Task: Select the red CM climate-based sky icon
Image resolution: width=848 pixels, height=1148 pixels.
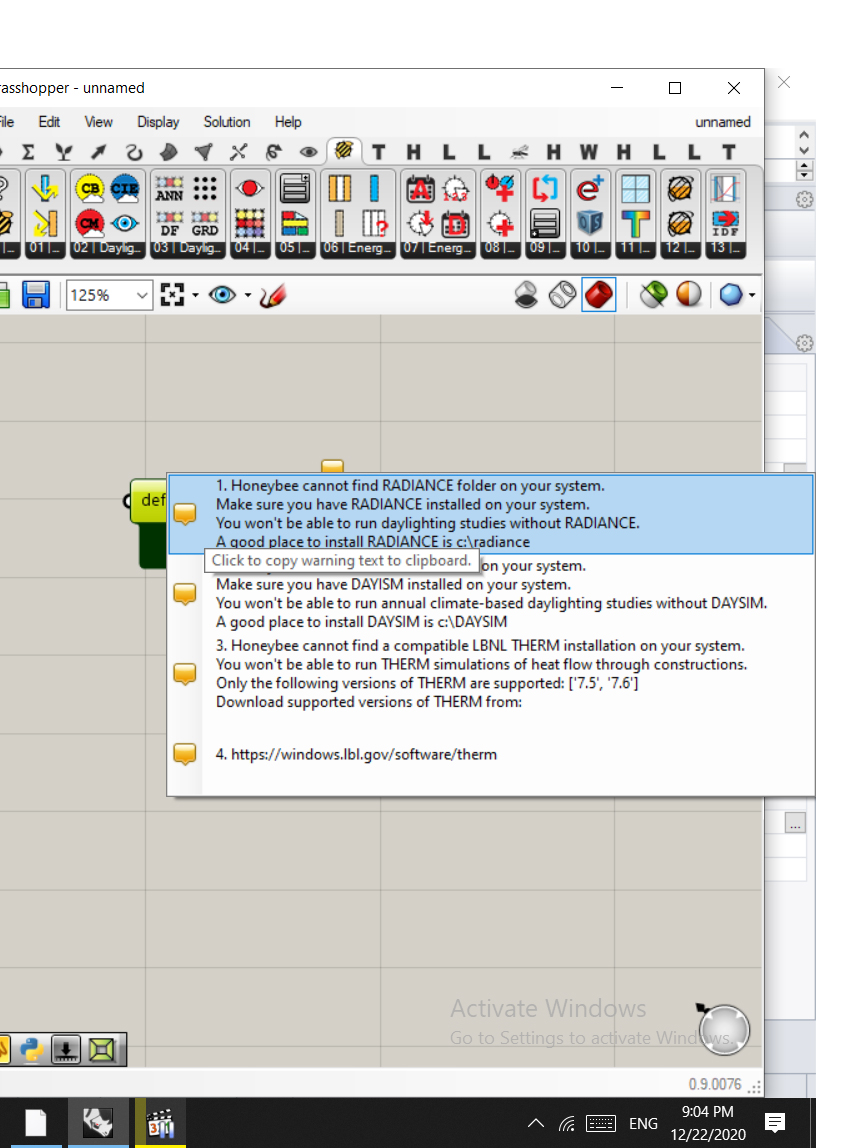Action: click(89, 223)
